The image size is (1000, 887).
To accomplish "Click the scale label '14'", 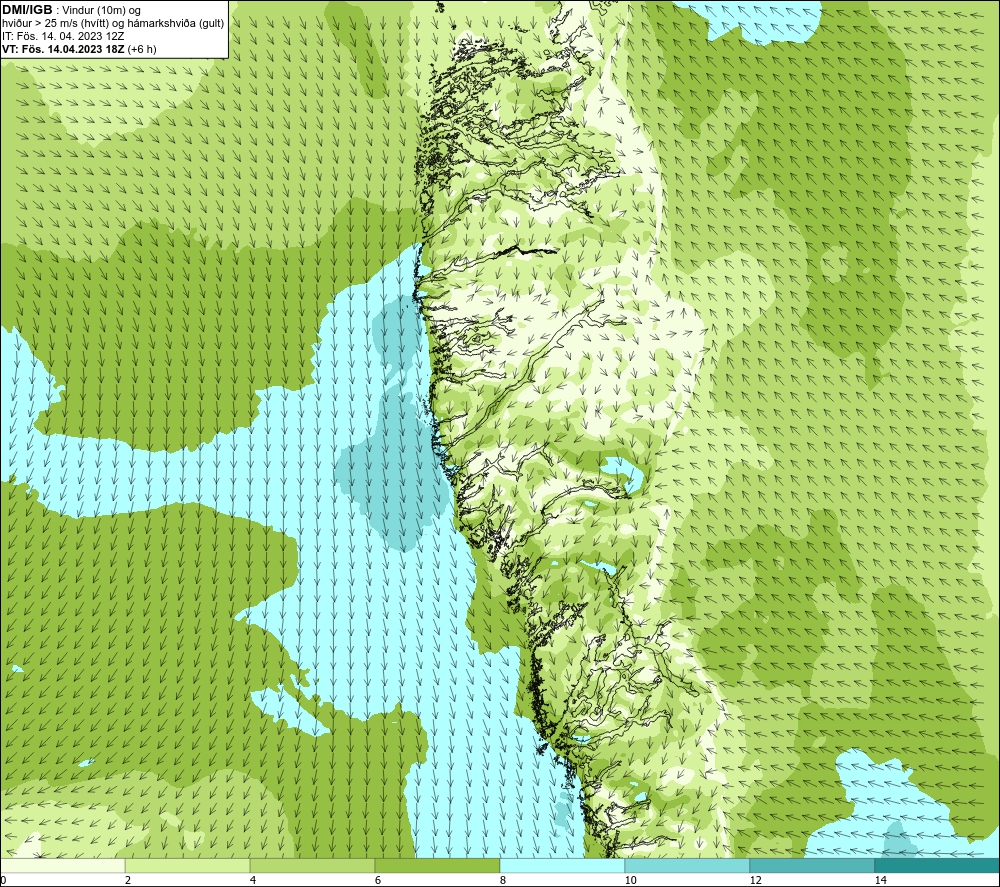I will pos(881,881).
